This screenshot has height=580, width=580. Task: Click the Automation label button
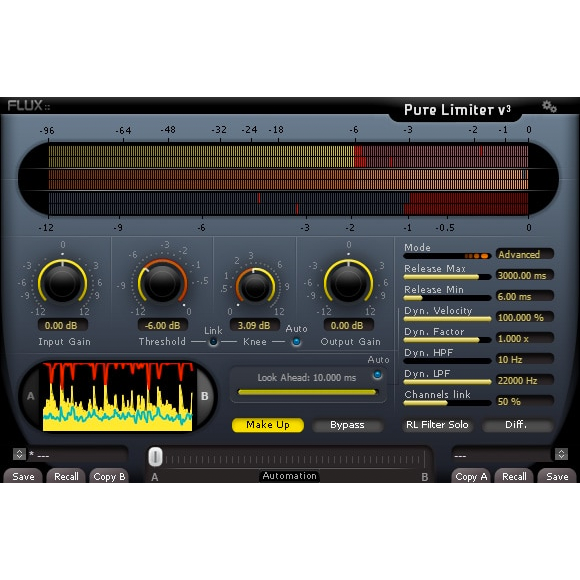tap(290, 476)
